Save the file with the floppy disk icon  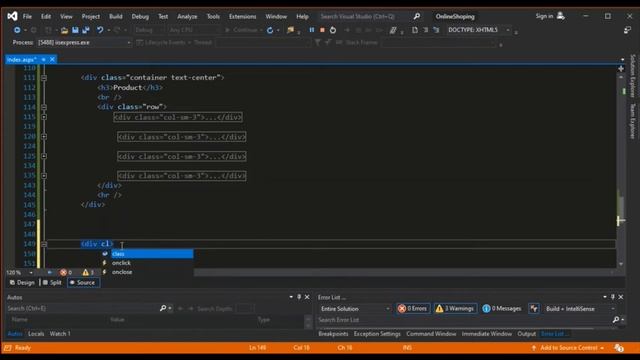pos(75,30)
